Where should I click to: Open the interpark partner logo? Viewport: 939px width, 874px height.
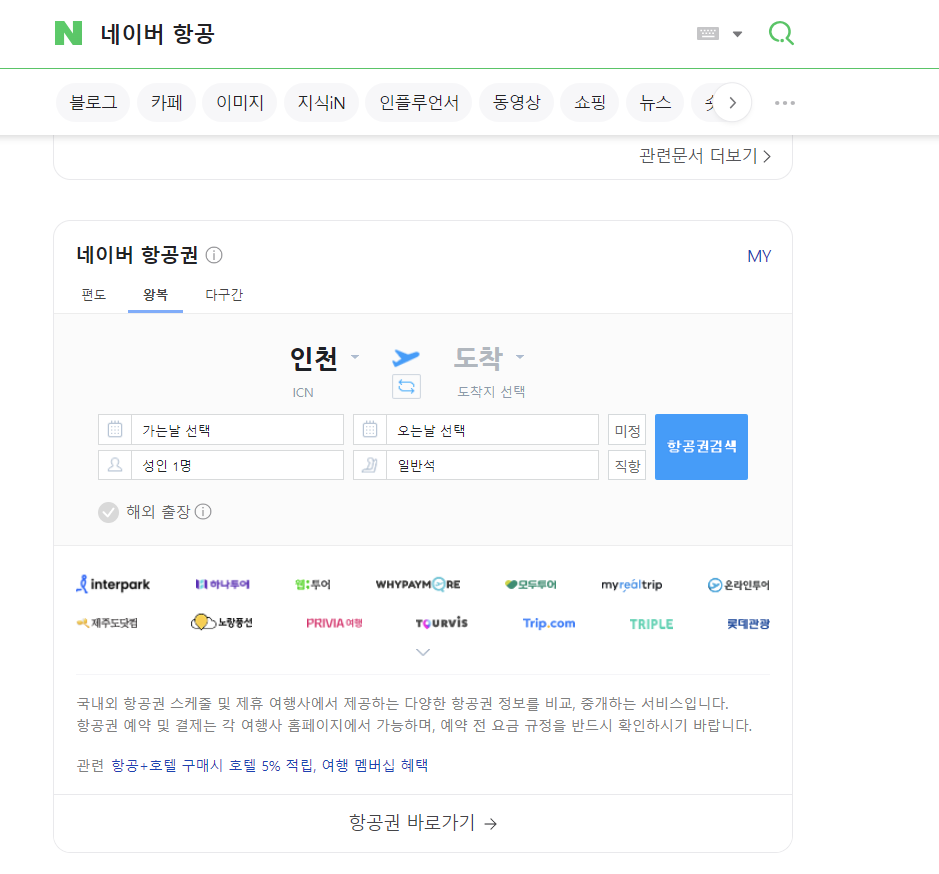click(x=113, y=584)
